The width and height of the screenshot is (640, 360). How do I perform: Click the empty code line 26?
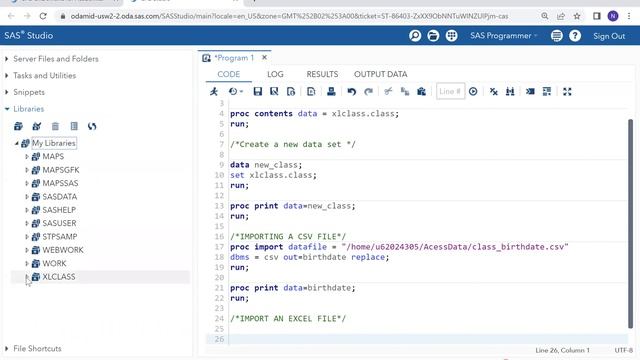[x=428, y=339]
